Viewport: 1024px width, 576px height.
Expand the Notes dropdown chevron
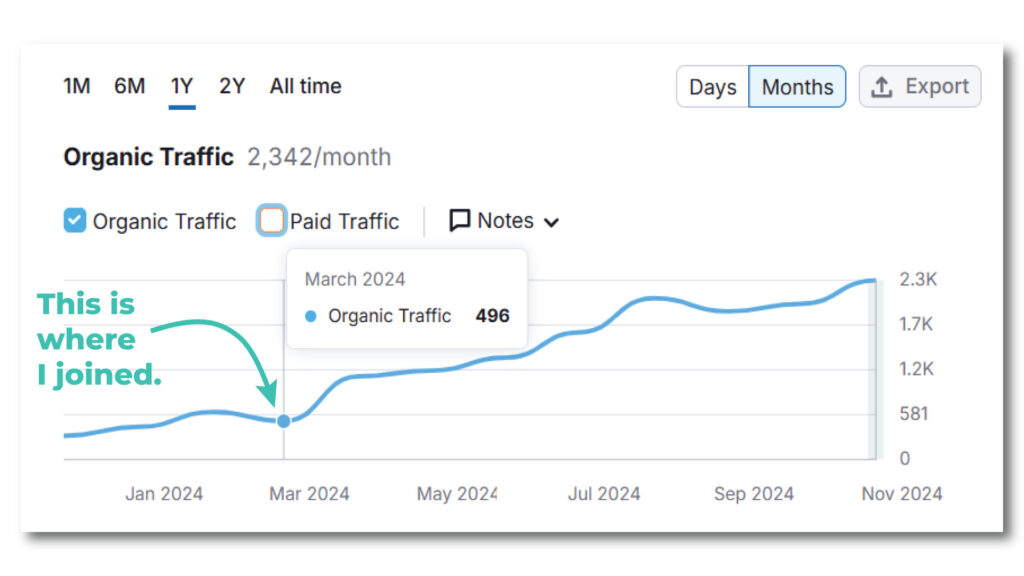tap(551, 222)
